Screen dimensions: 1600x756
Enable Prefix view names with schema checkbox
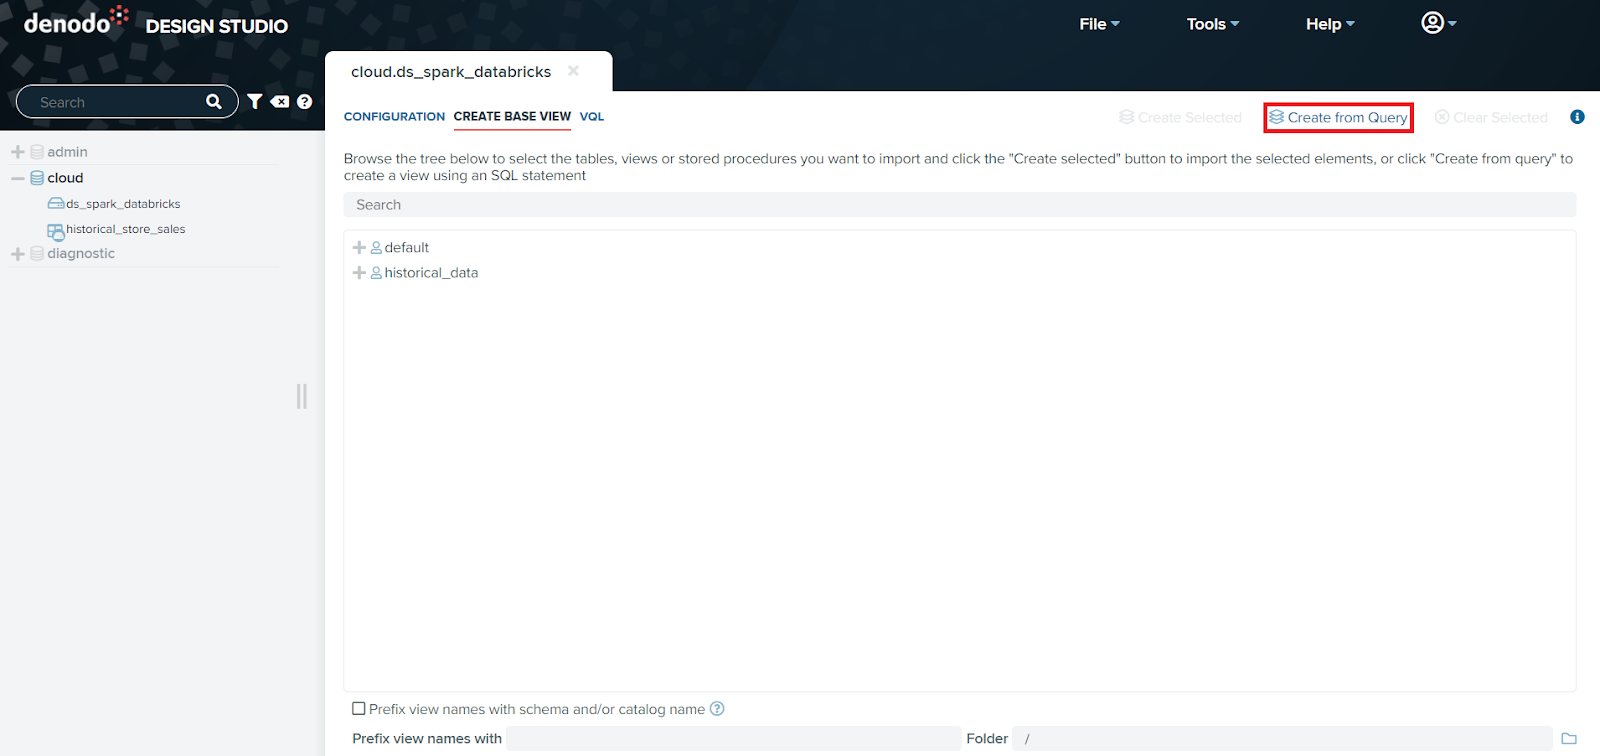coord(358,708)
